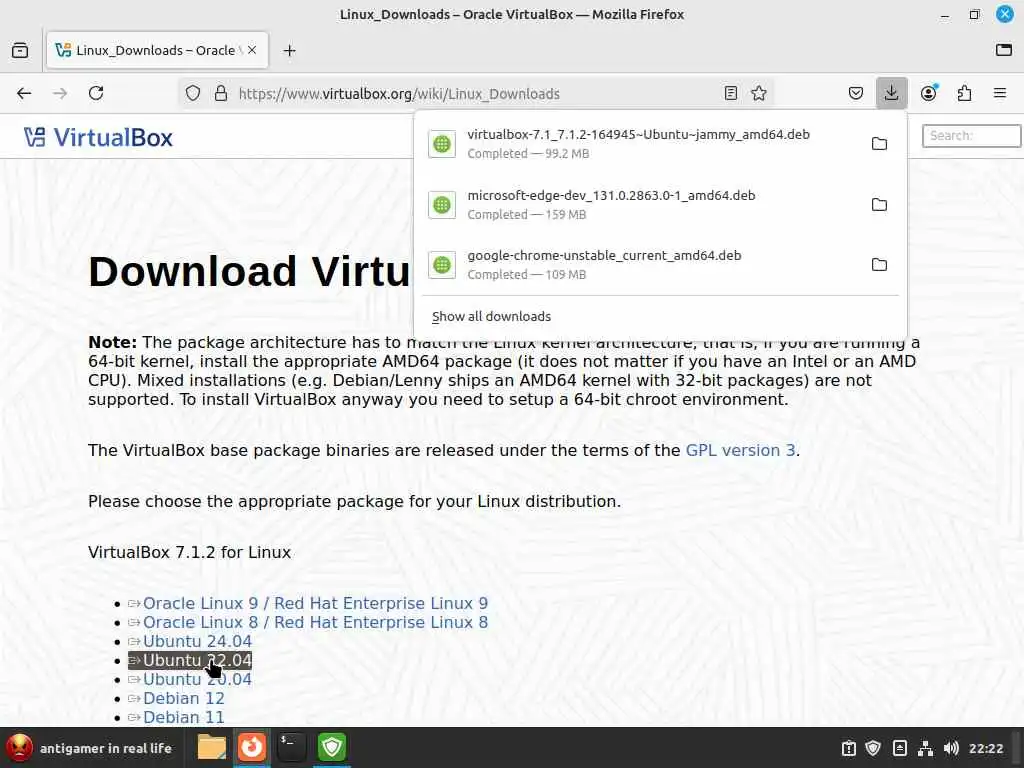Open the Firefox hamburger menu
This screenshot has width=1024, height=768.
pos(1000,93)
